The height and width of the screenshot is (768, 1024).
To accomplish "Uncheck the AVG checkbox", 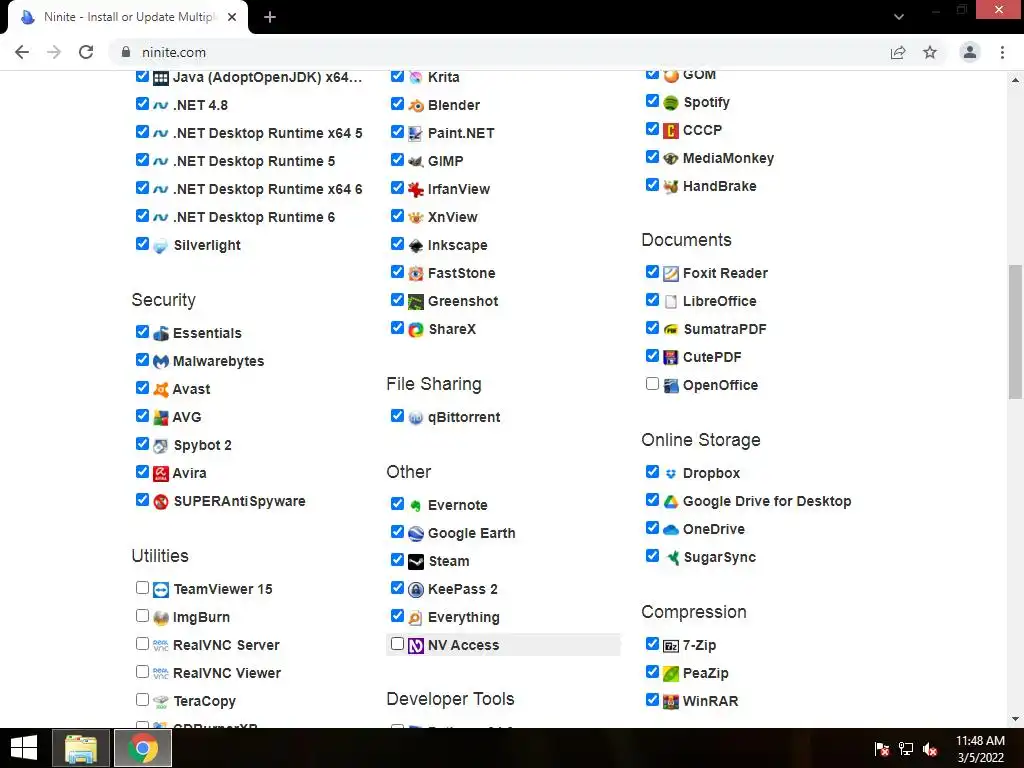I will 142,415.
